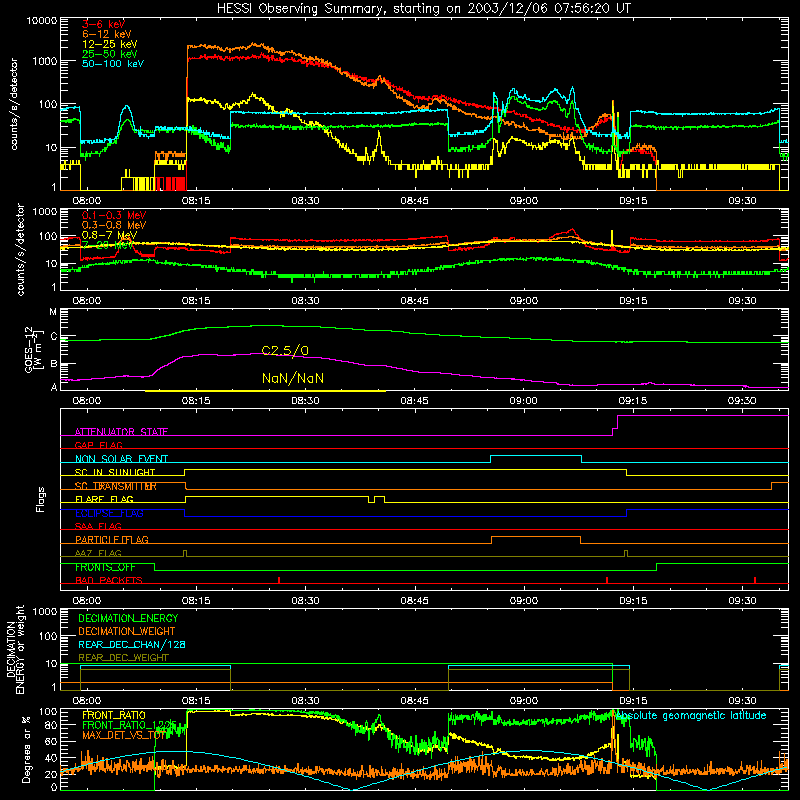Select the 25-50 keV legend label
This screenshot has width=800, height=800.
click(110, 54)
